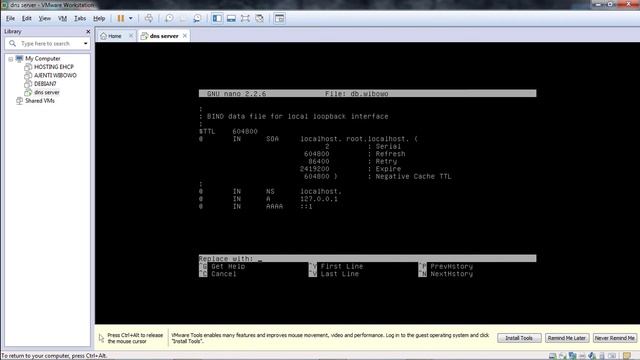The width and height of the screenshot is (640, 360).
Task: Select the AJENTI WIBOWO virtual machine
Action: pos(55,76)
